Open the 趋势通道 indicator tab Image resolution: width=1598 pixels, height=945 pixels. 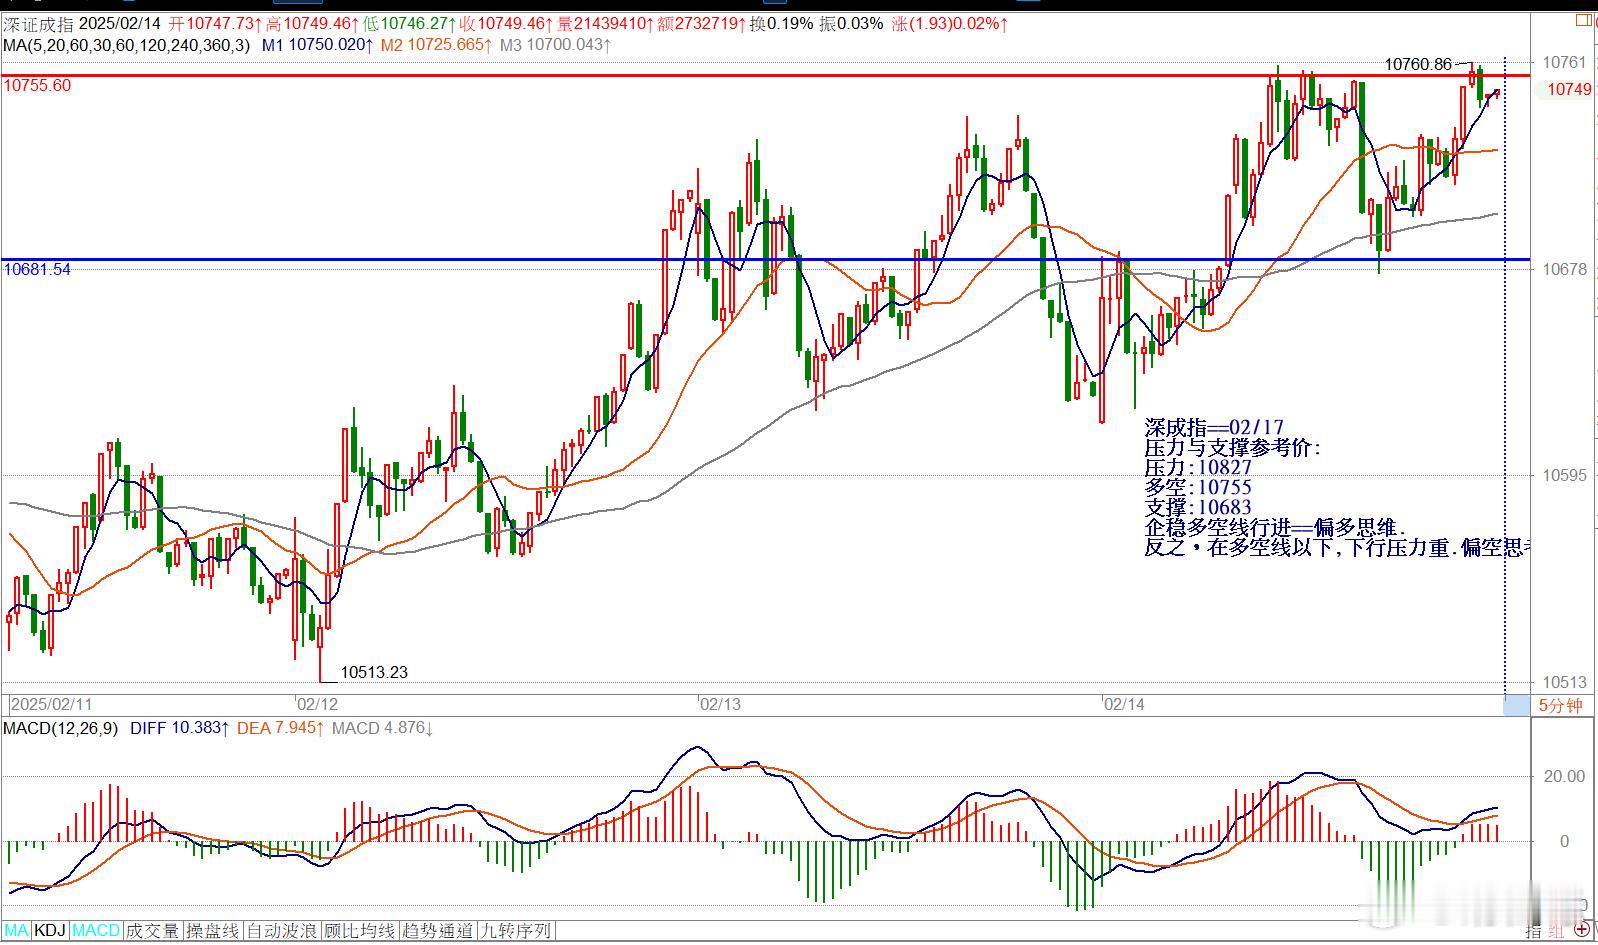click(x=438, y=931)
